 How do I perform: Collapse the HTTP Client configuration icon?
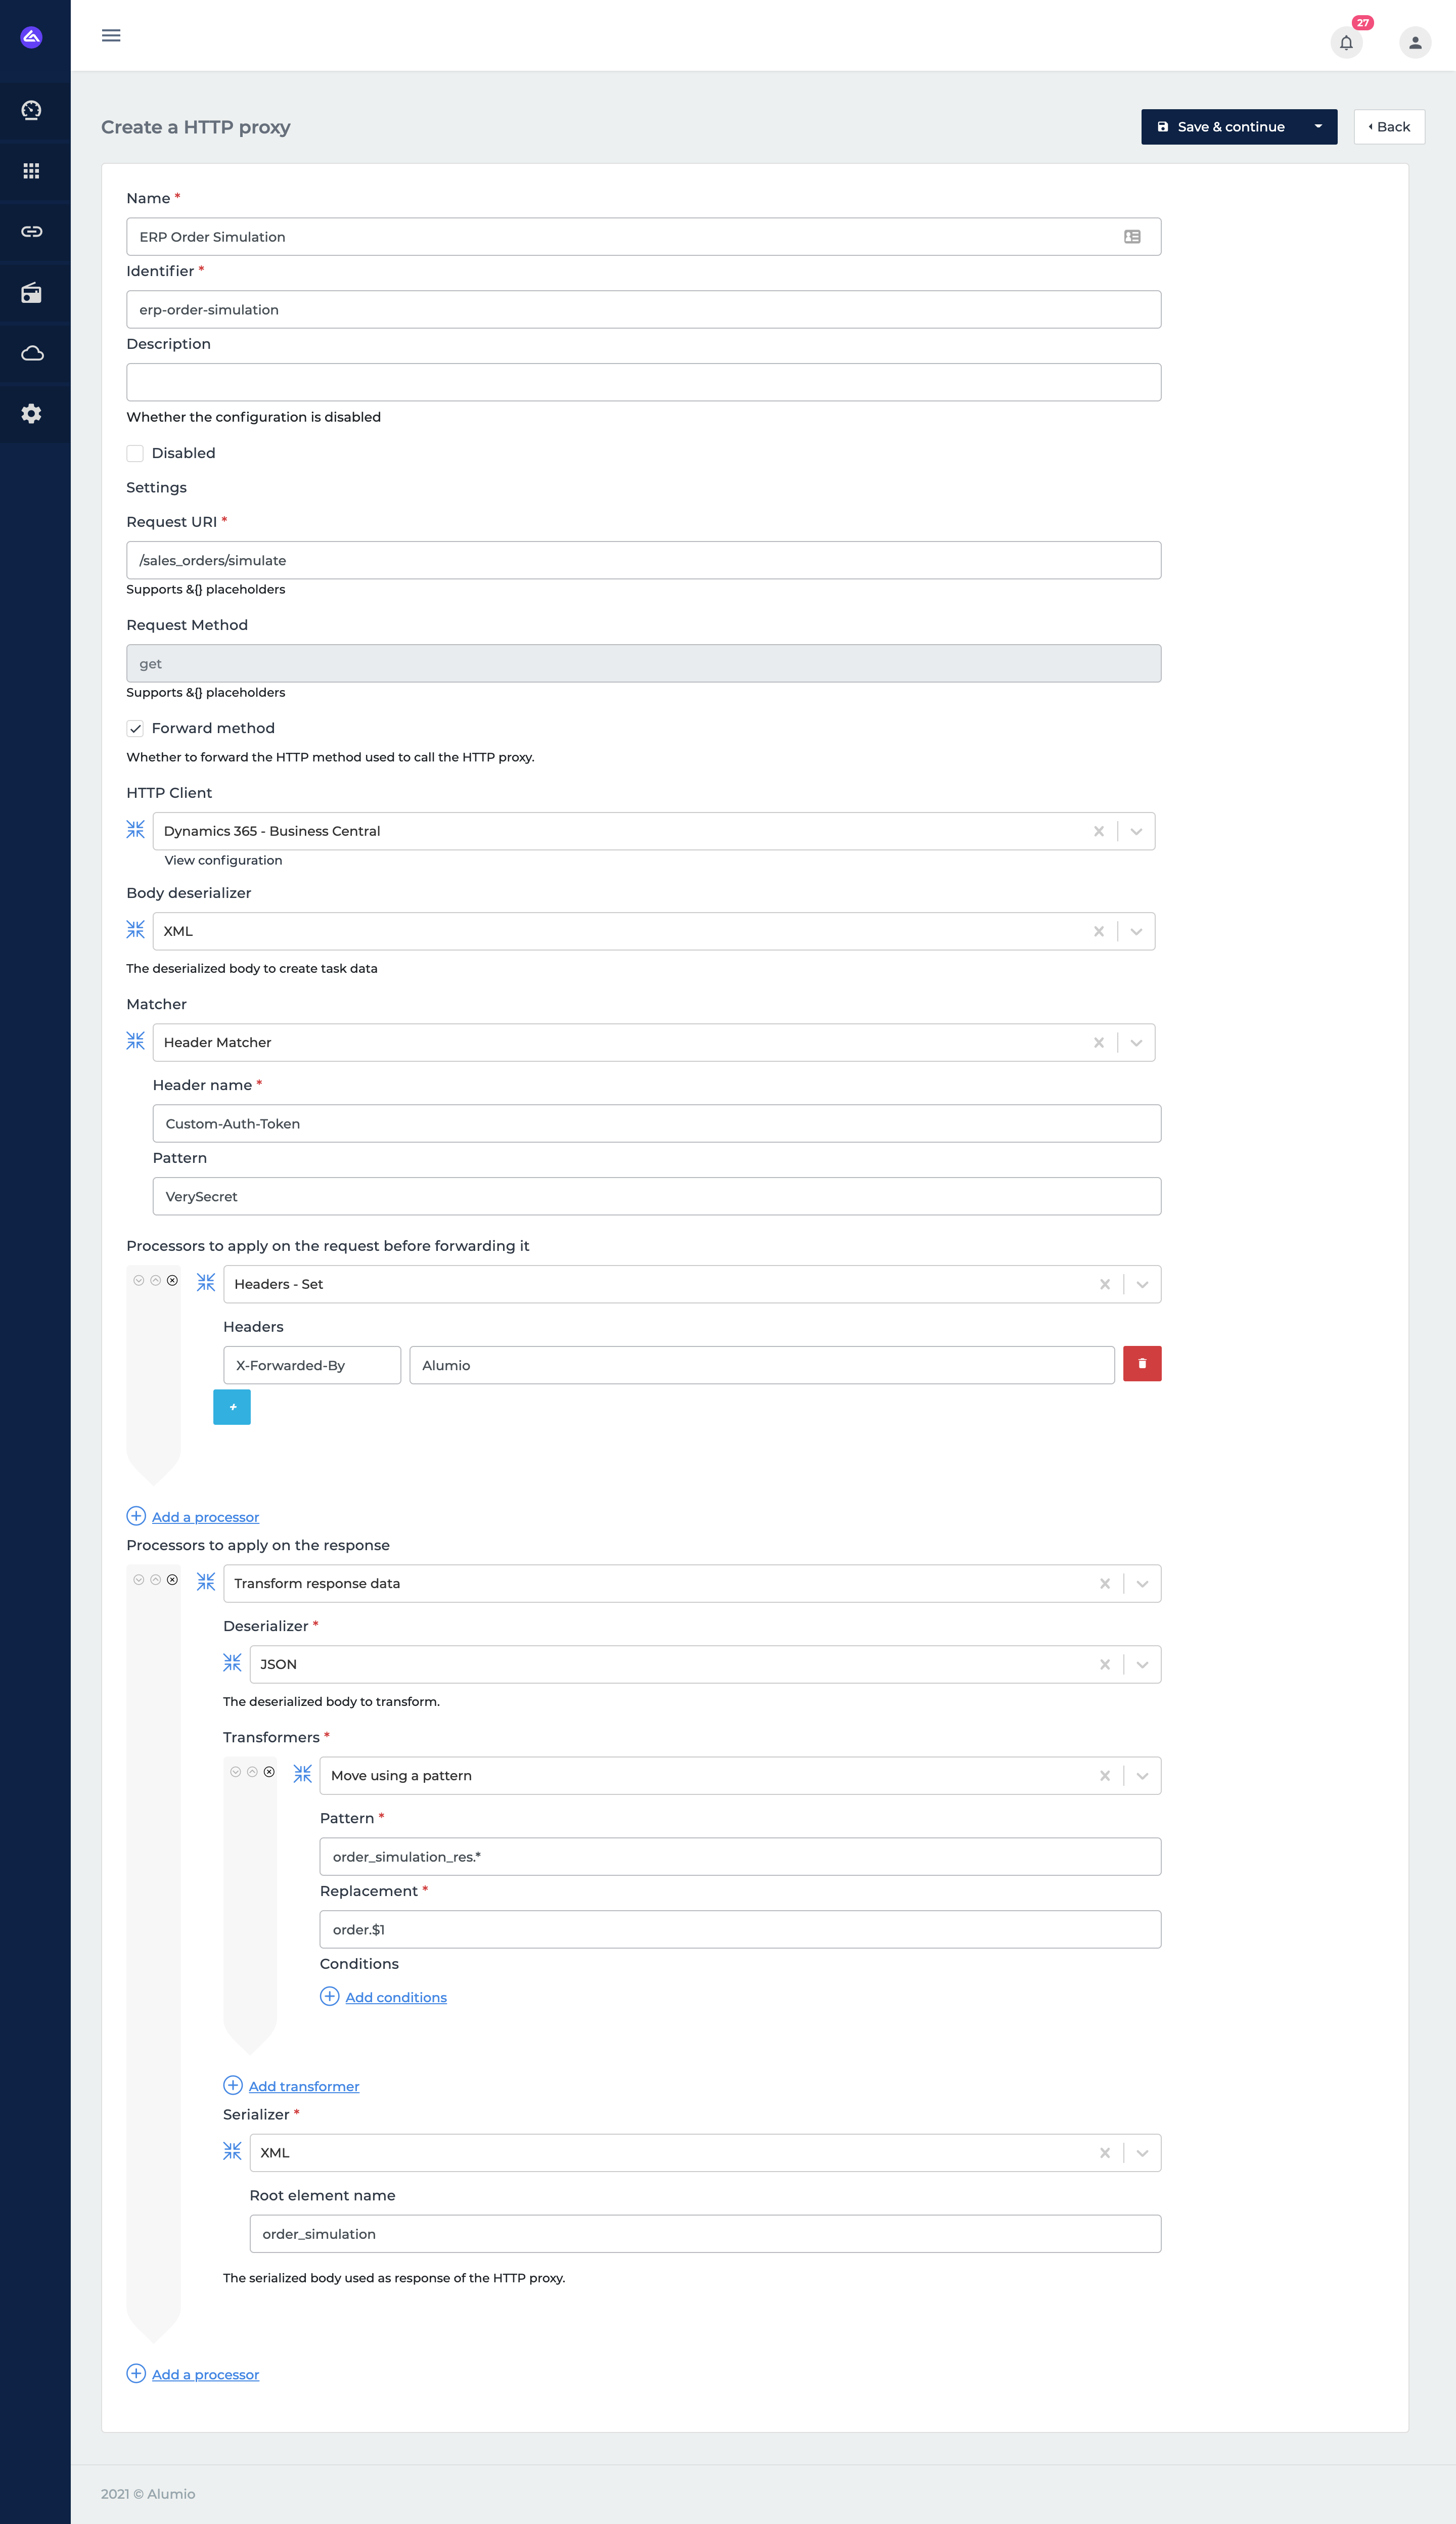tap(136, 830)
